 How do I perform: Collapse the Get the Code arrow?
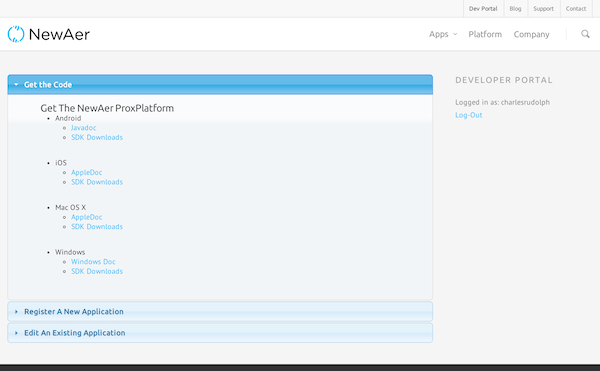click(16, 85)
